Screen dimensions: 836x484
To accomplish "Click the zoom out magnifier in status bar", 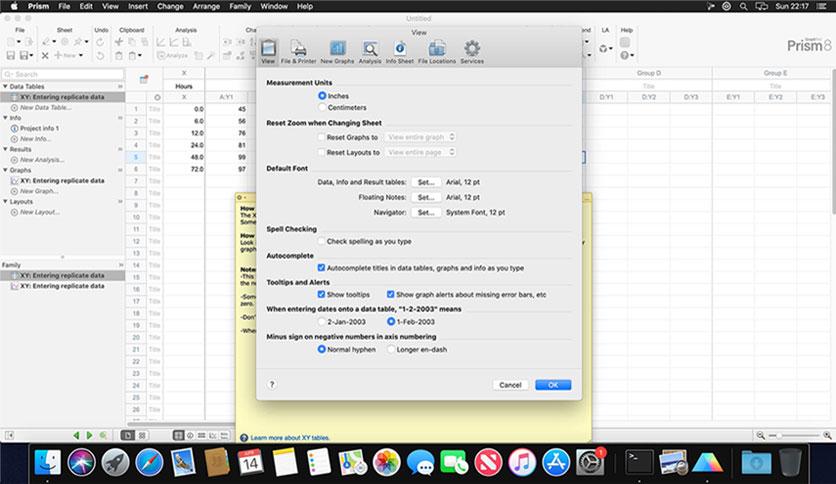I will [x=760, y=435].
